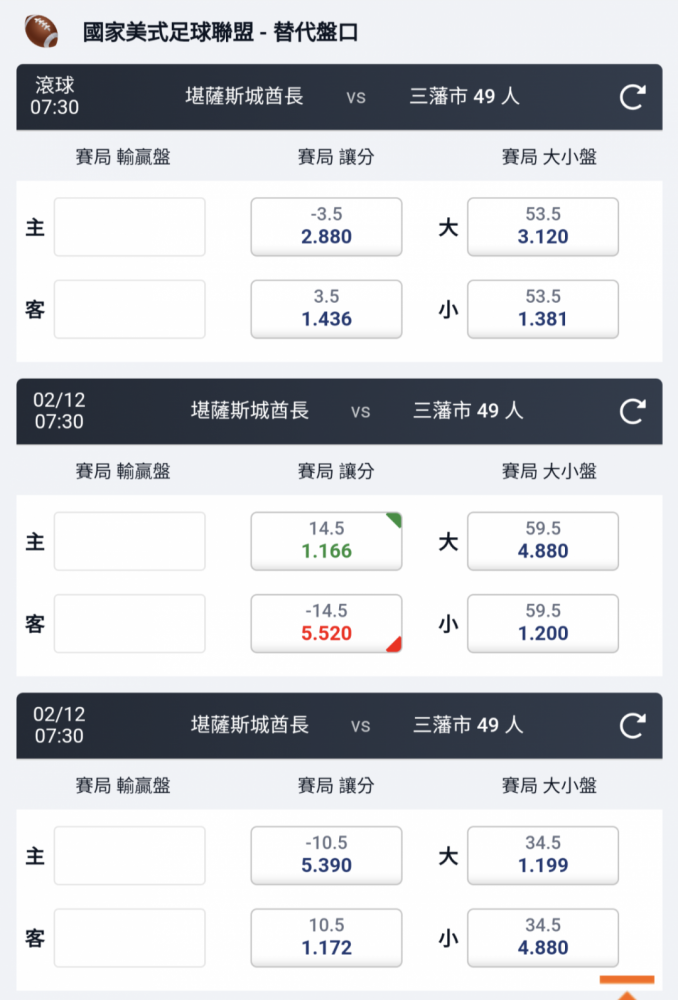
Task: Refresh the live 滾球 match odds
Action: pos(632,97)
